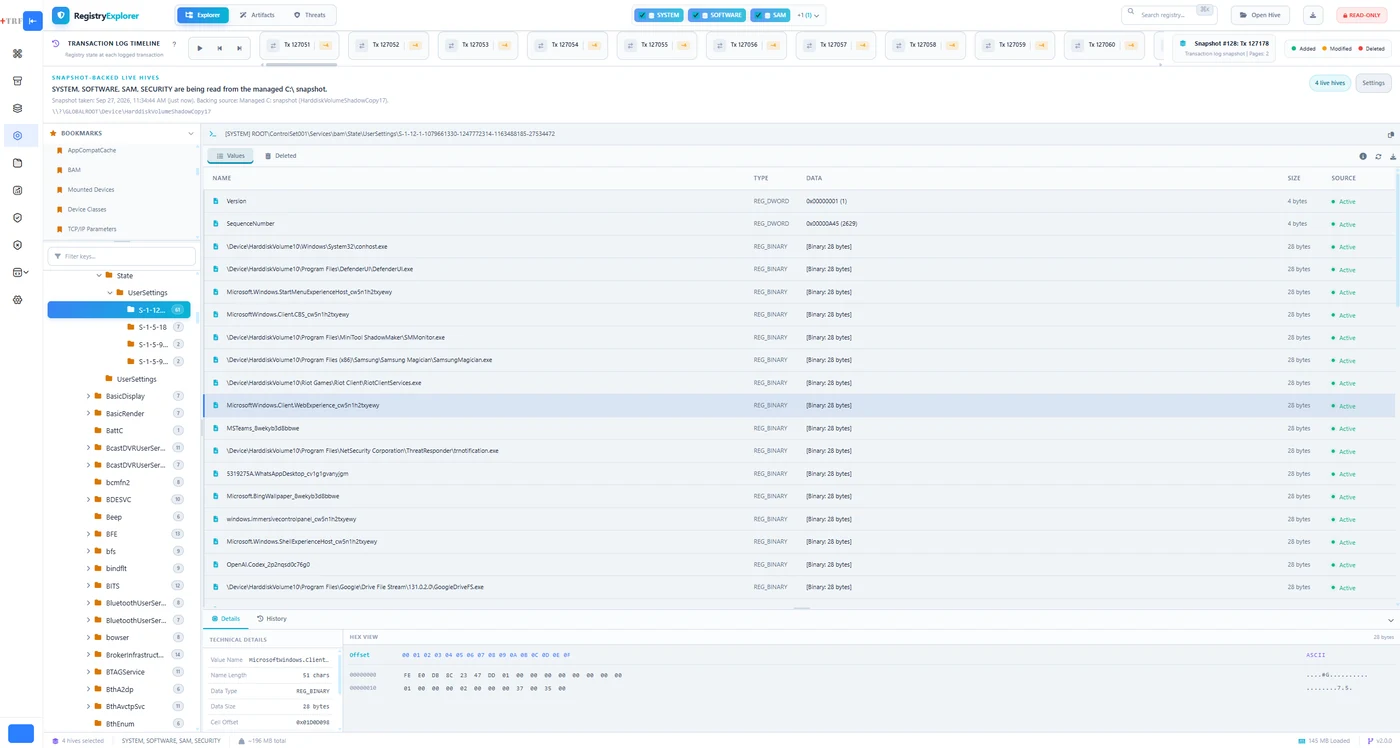Screen dimensions: 1400x748
Task: Click the copy path icon
Action: (x=1391, y=134)
